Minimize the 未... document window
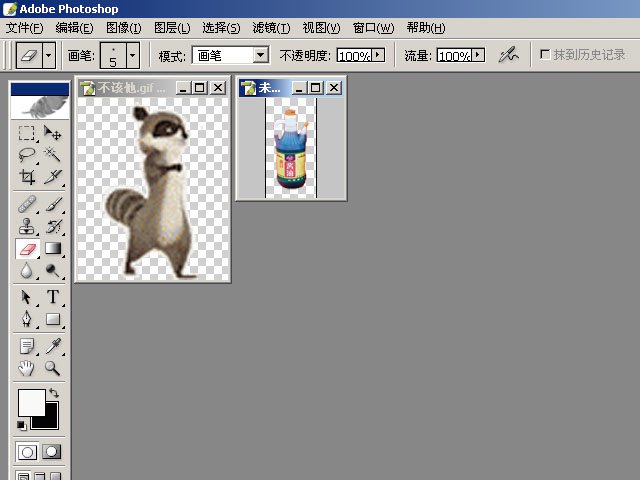 [x=299, y=88]
